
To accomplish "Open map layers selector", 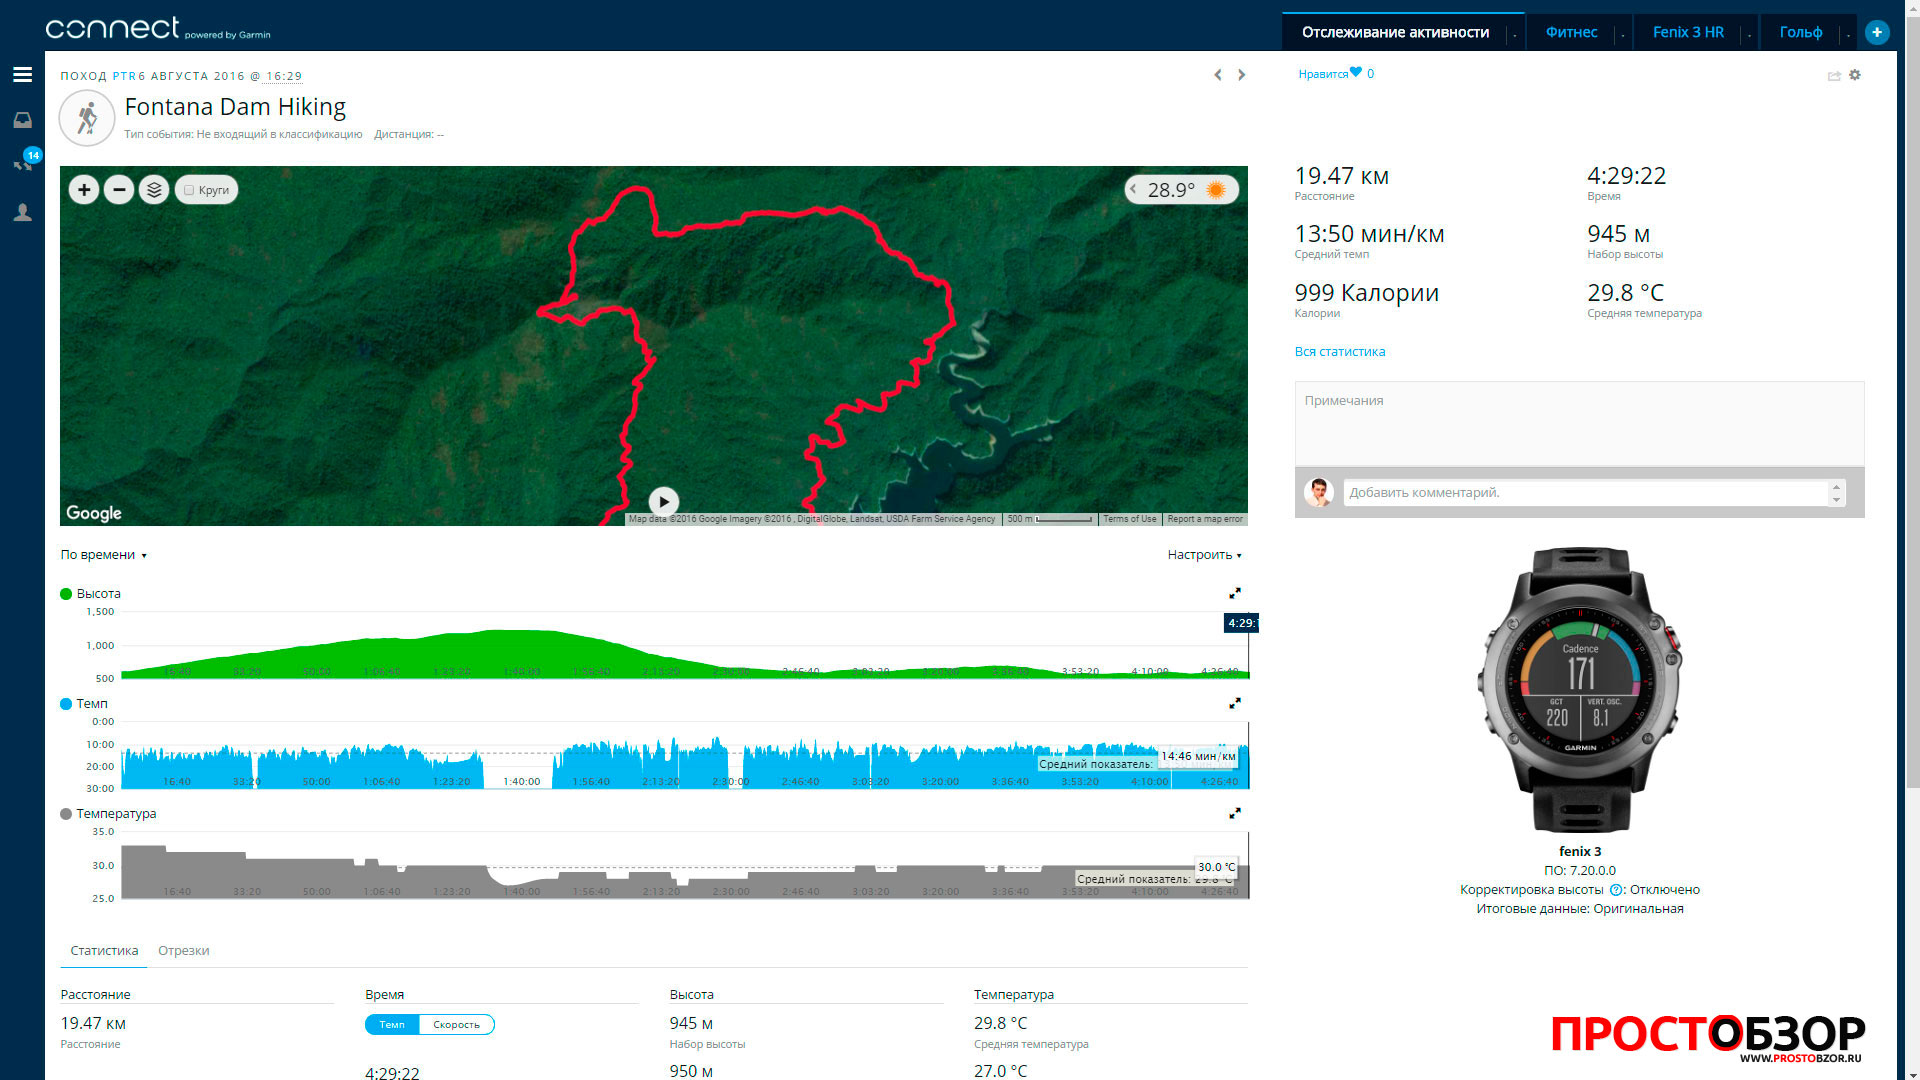I will point(154,190).
